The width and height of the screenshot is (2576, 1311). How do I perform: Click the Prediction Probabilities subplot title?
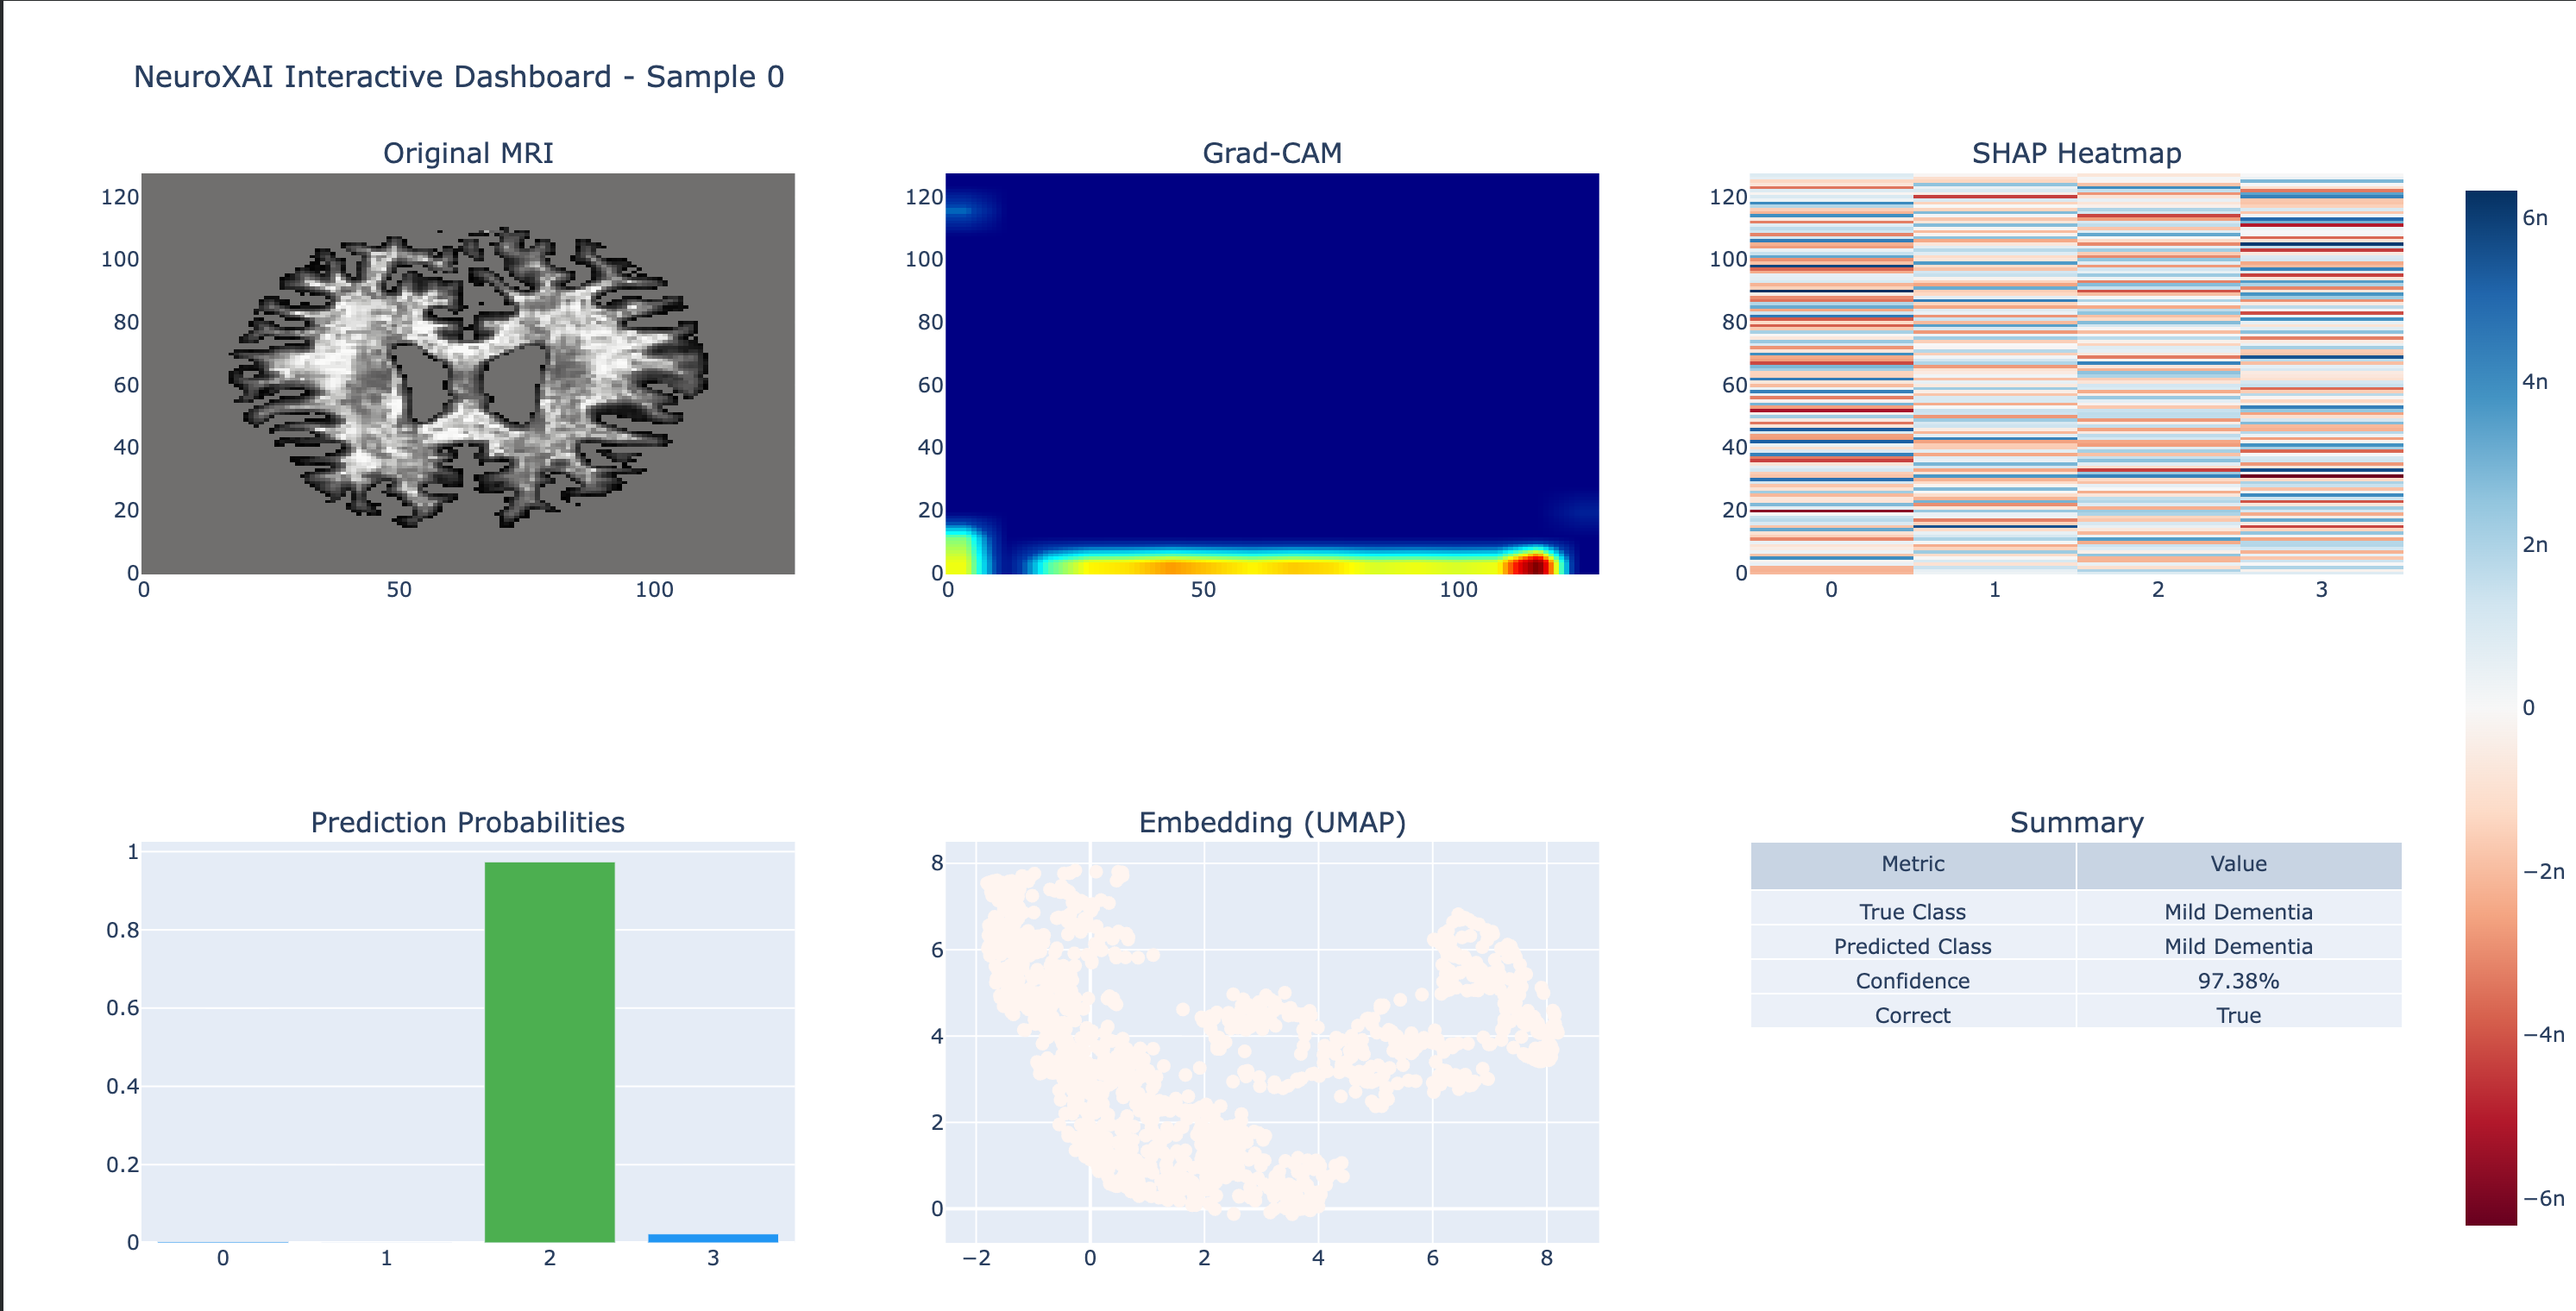467,822
